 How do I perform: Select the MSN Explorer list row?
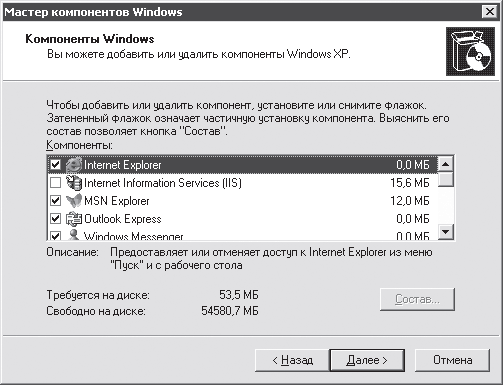point(242,201)
